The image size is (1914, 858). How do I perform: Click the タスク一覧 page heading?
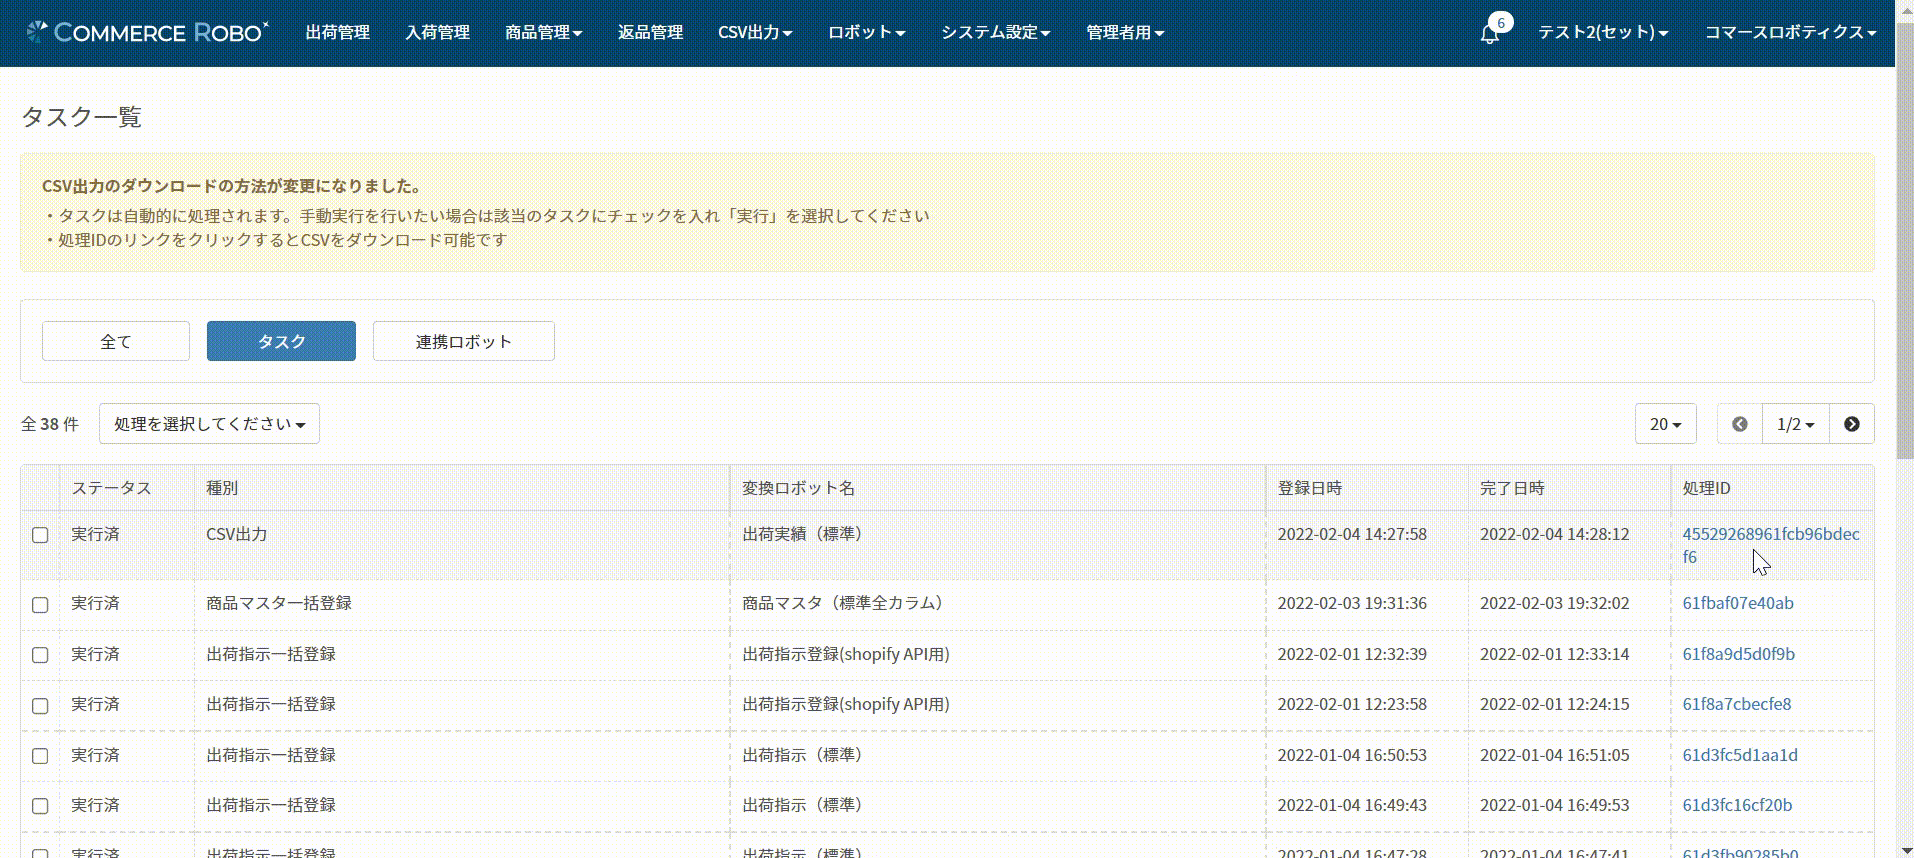click(81, 117)
